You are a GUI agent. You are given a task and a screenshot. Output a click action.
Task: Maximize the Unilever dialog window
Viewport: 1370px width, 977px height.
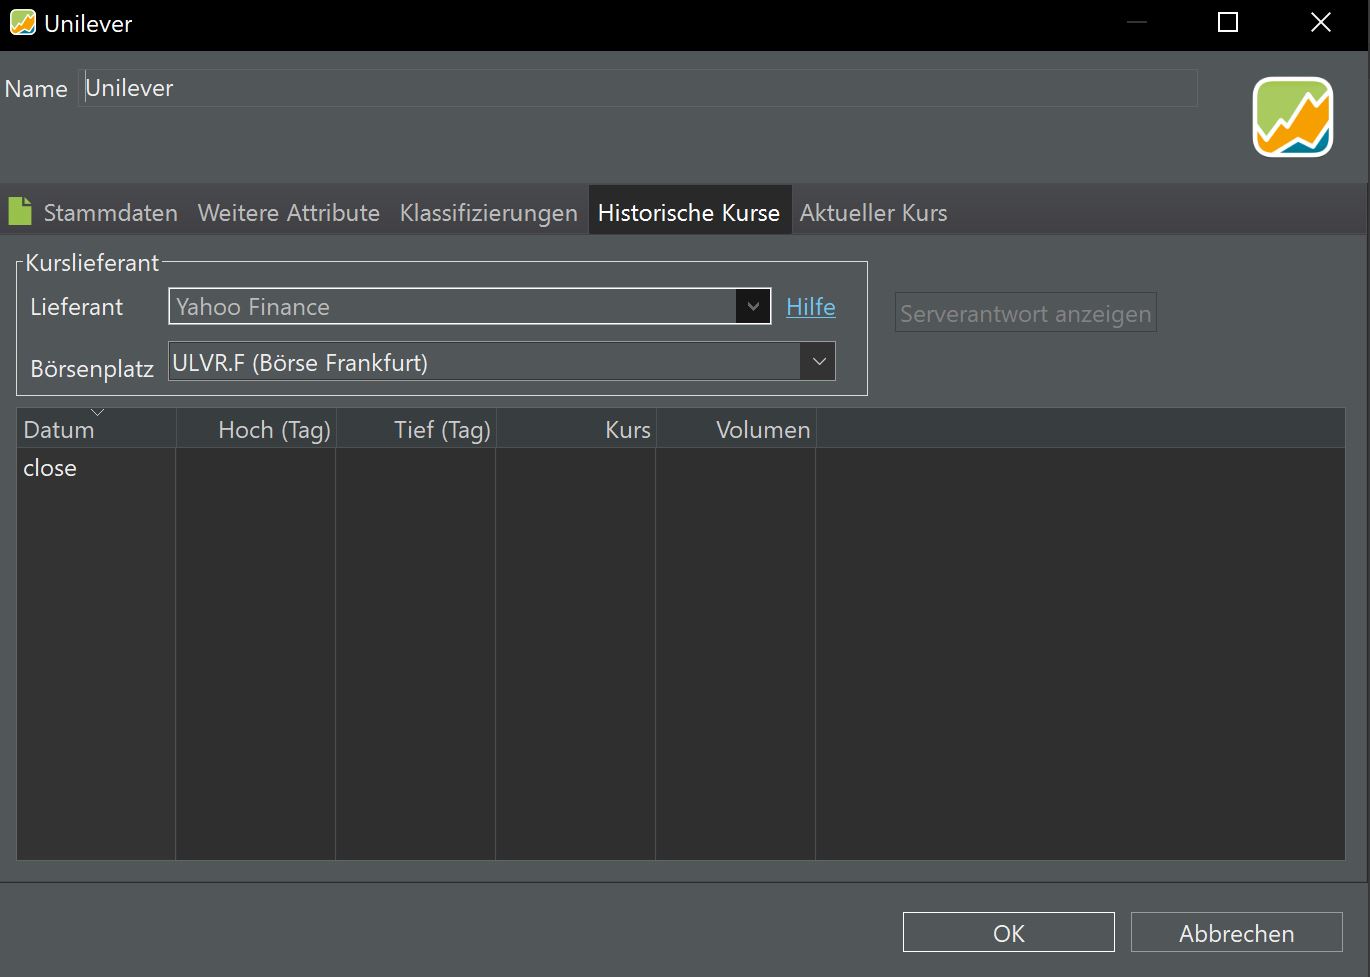pyautogui.click(x=1228, y=23)
